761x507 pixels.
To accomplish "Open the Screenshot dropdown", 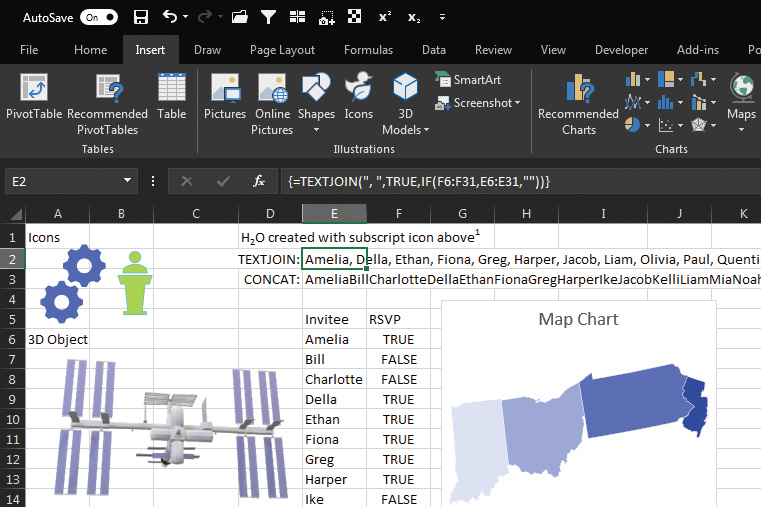I will coord(478,103).
